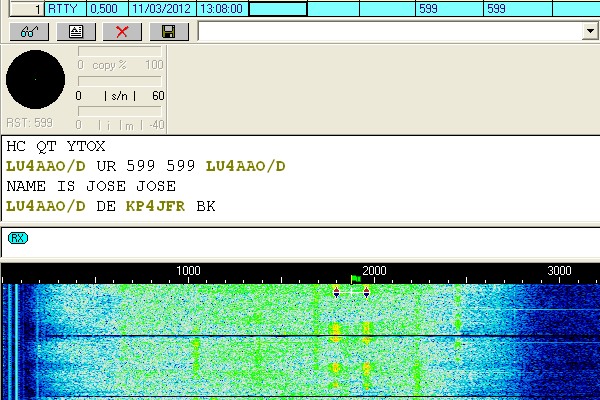Click the copy % meter bar
This screenshot has height=400, width=600.
120,52
